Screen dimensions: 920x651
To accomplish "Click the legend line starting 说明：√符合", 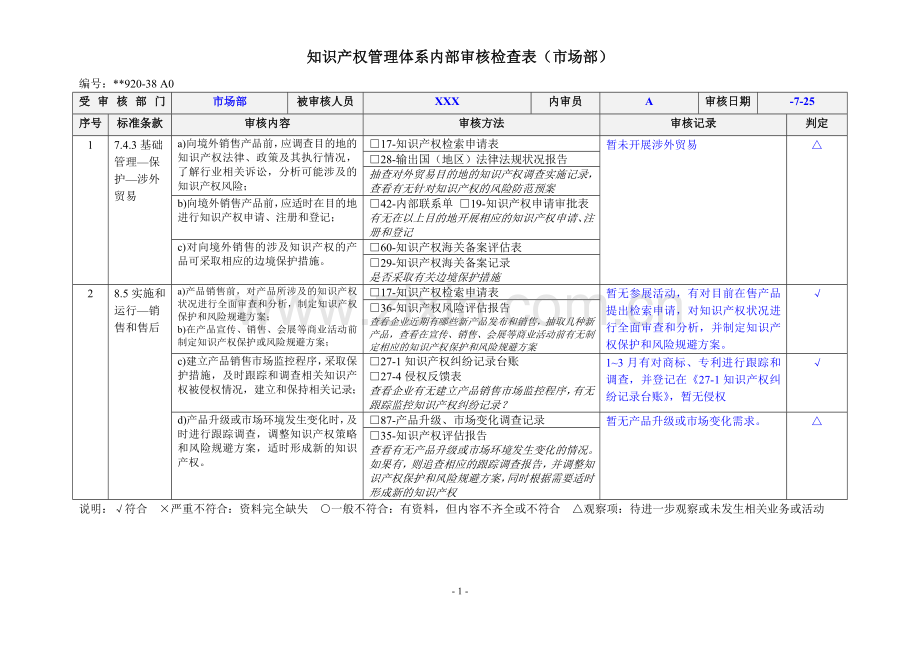I will [x=452, y=509].
